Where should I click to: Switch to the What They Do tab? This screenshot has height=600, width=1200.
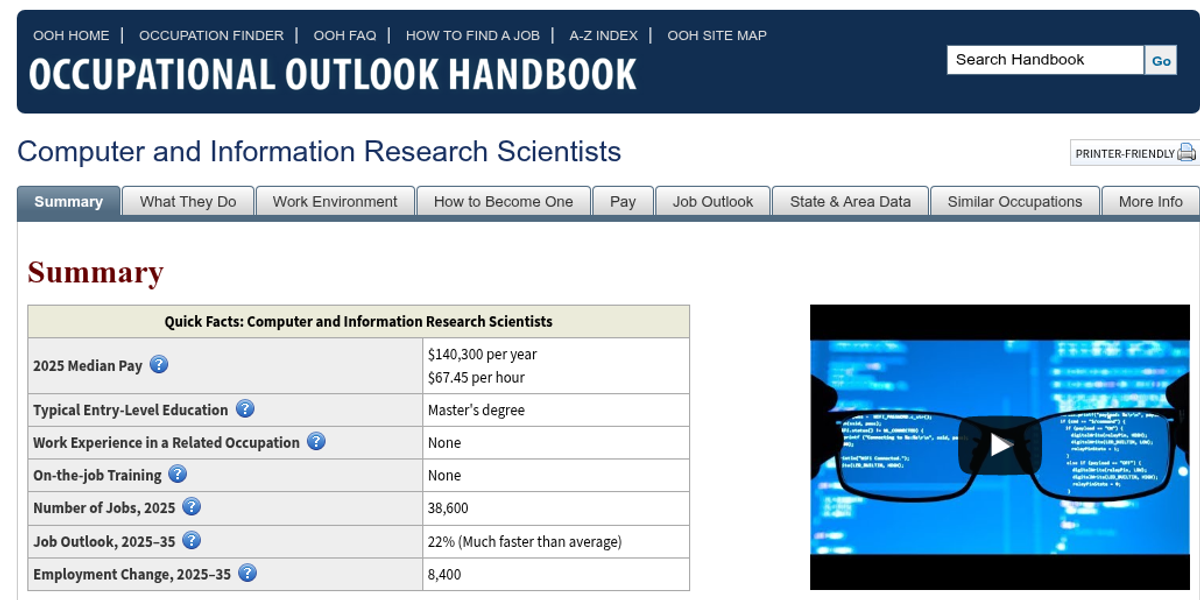(188, 201)
